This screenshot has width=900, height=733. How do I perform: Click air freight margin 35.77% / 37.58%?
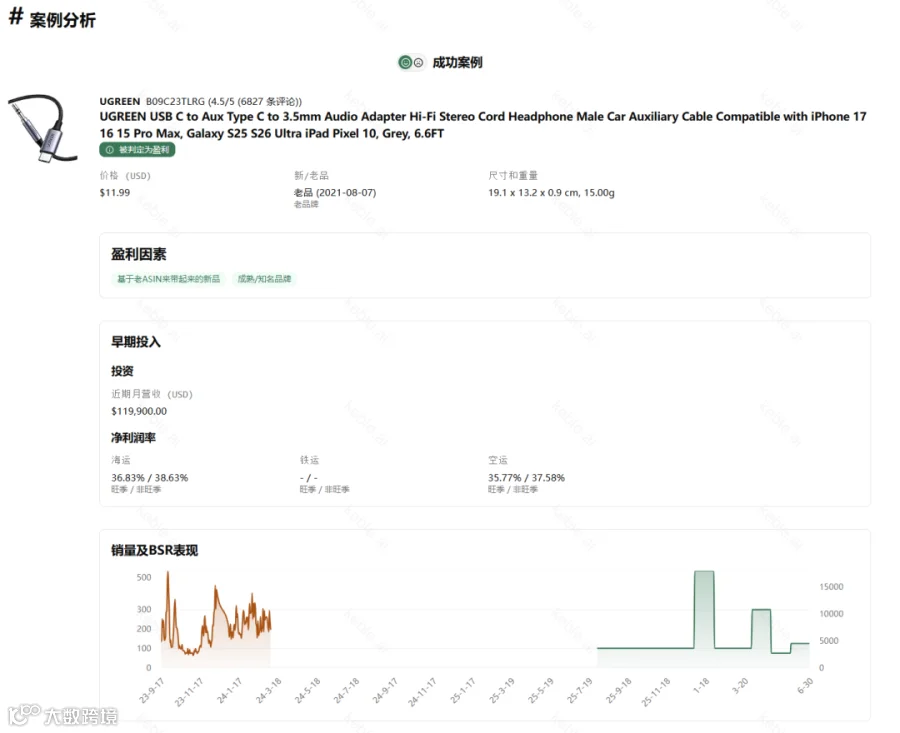[x=526, y=478]
